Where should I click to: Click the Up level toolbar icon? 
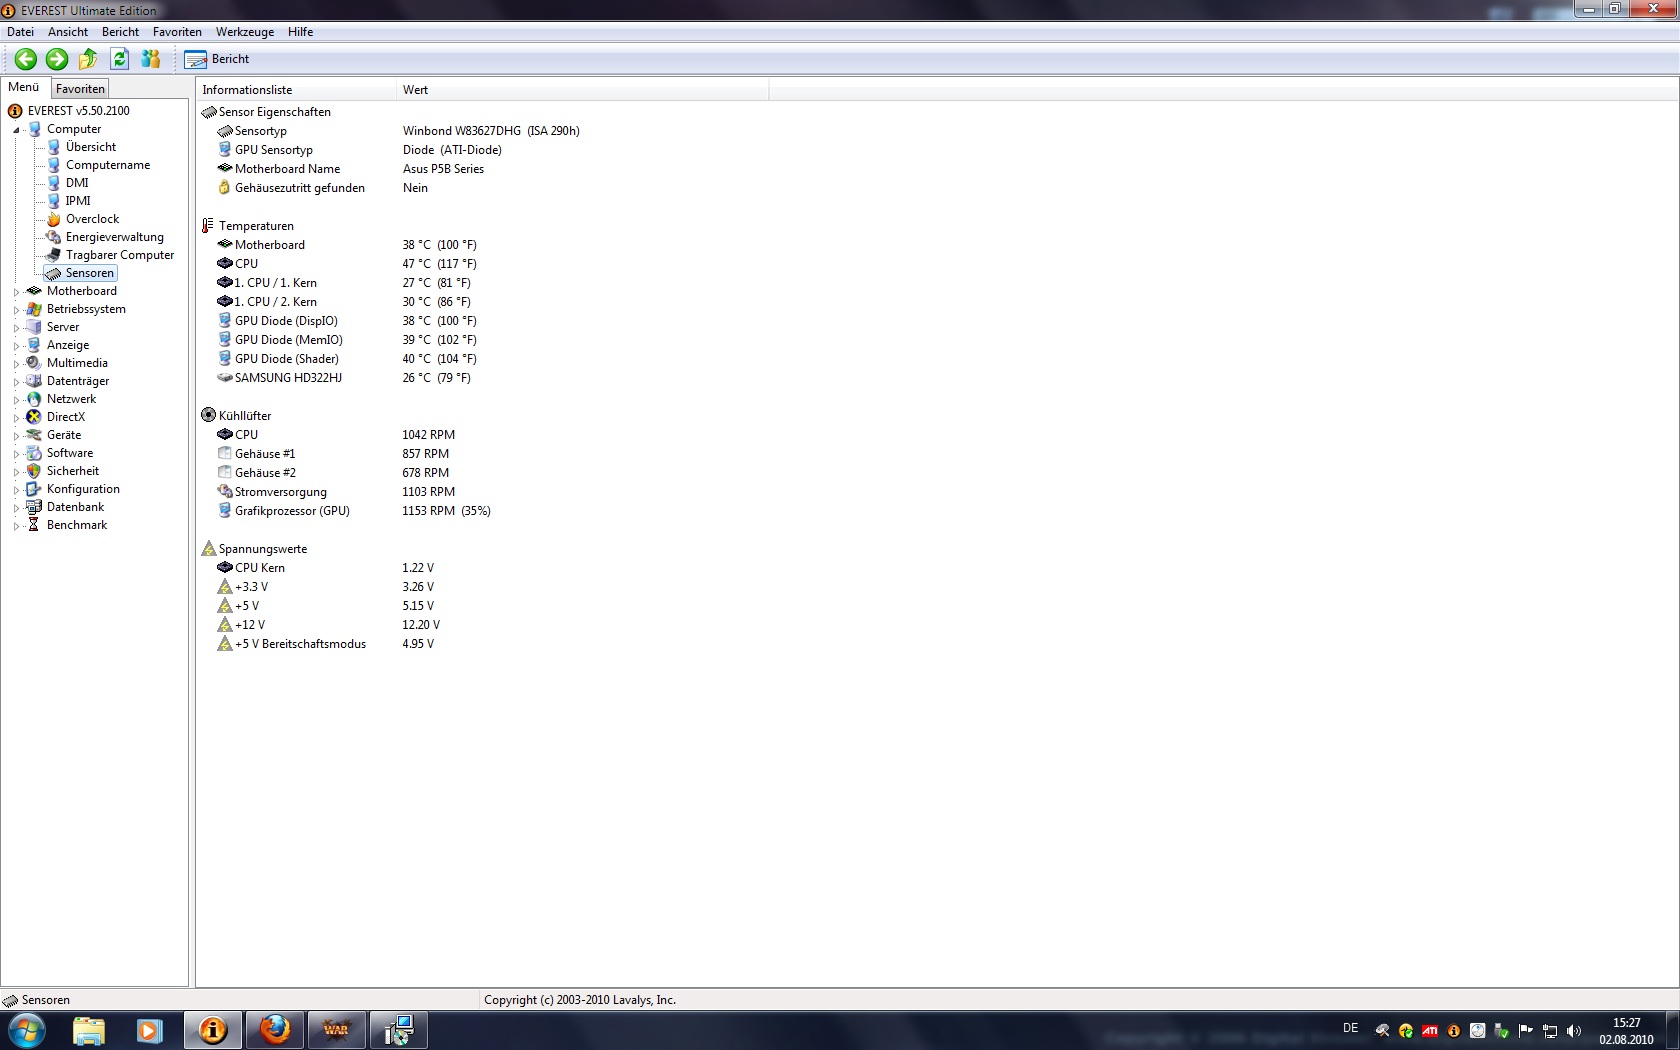click(x=88, y=59)
